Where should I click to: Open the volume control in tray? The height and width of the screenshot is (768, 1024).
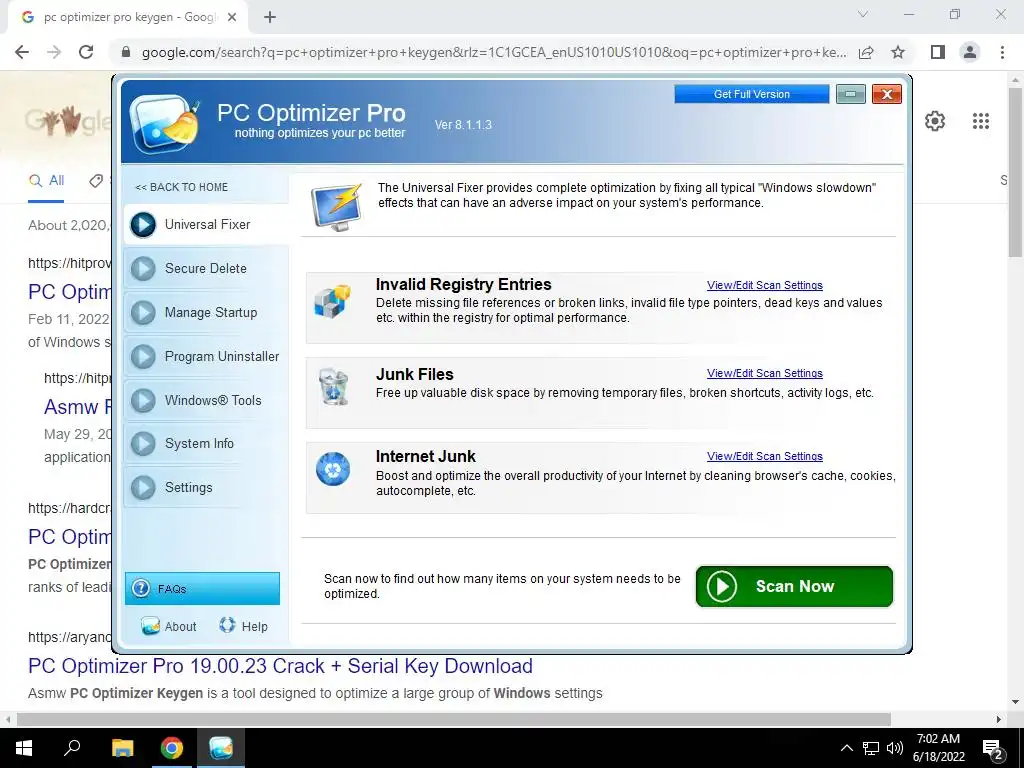click(x=895, y=748)
